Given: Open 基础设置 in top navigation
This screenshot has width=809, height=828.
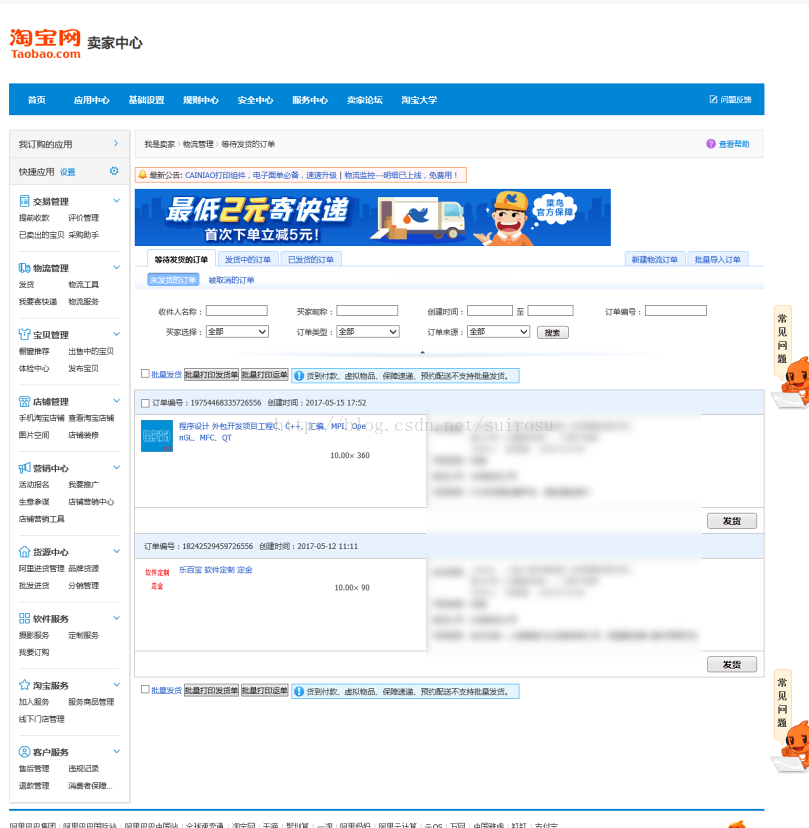Looking at the screenshot, I should 146,100.
